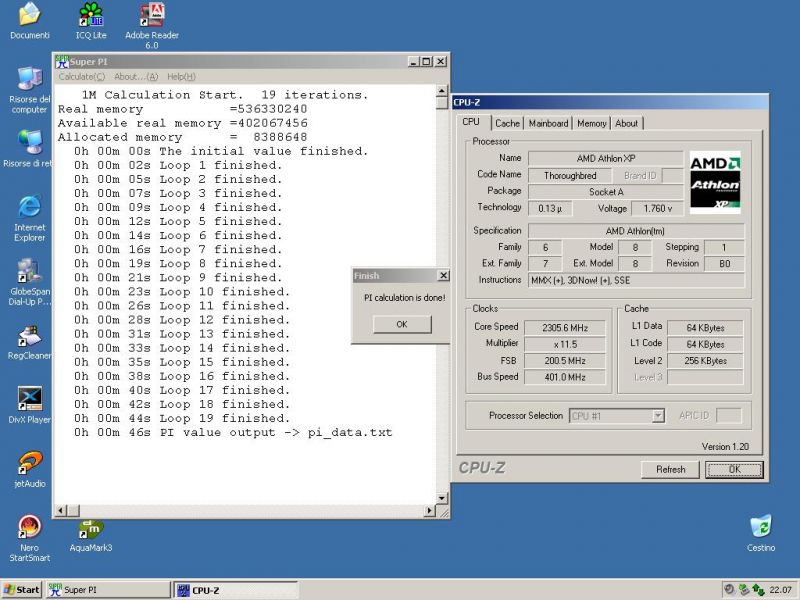This screenshot has width=800, height=600.
Task: Click the Package value Socket A
Action: click(606, 192)
